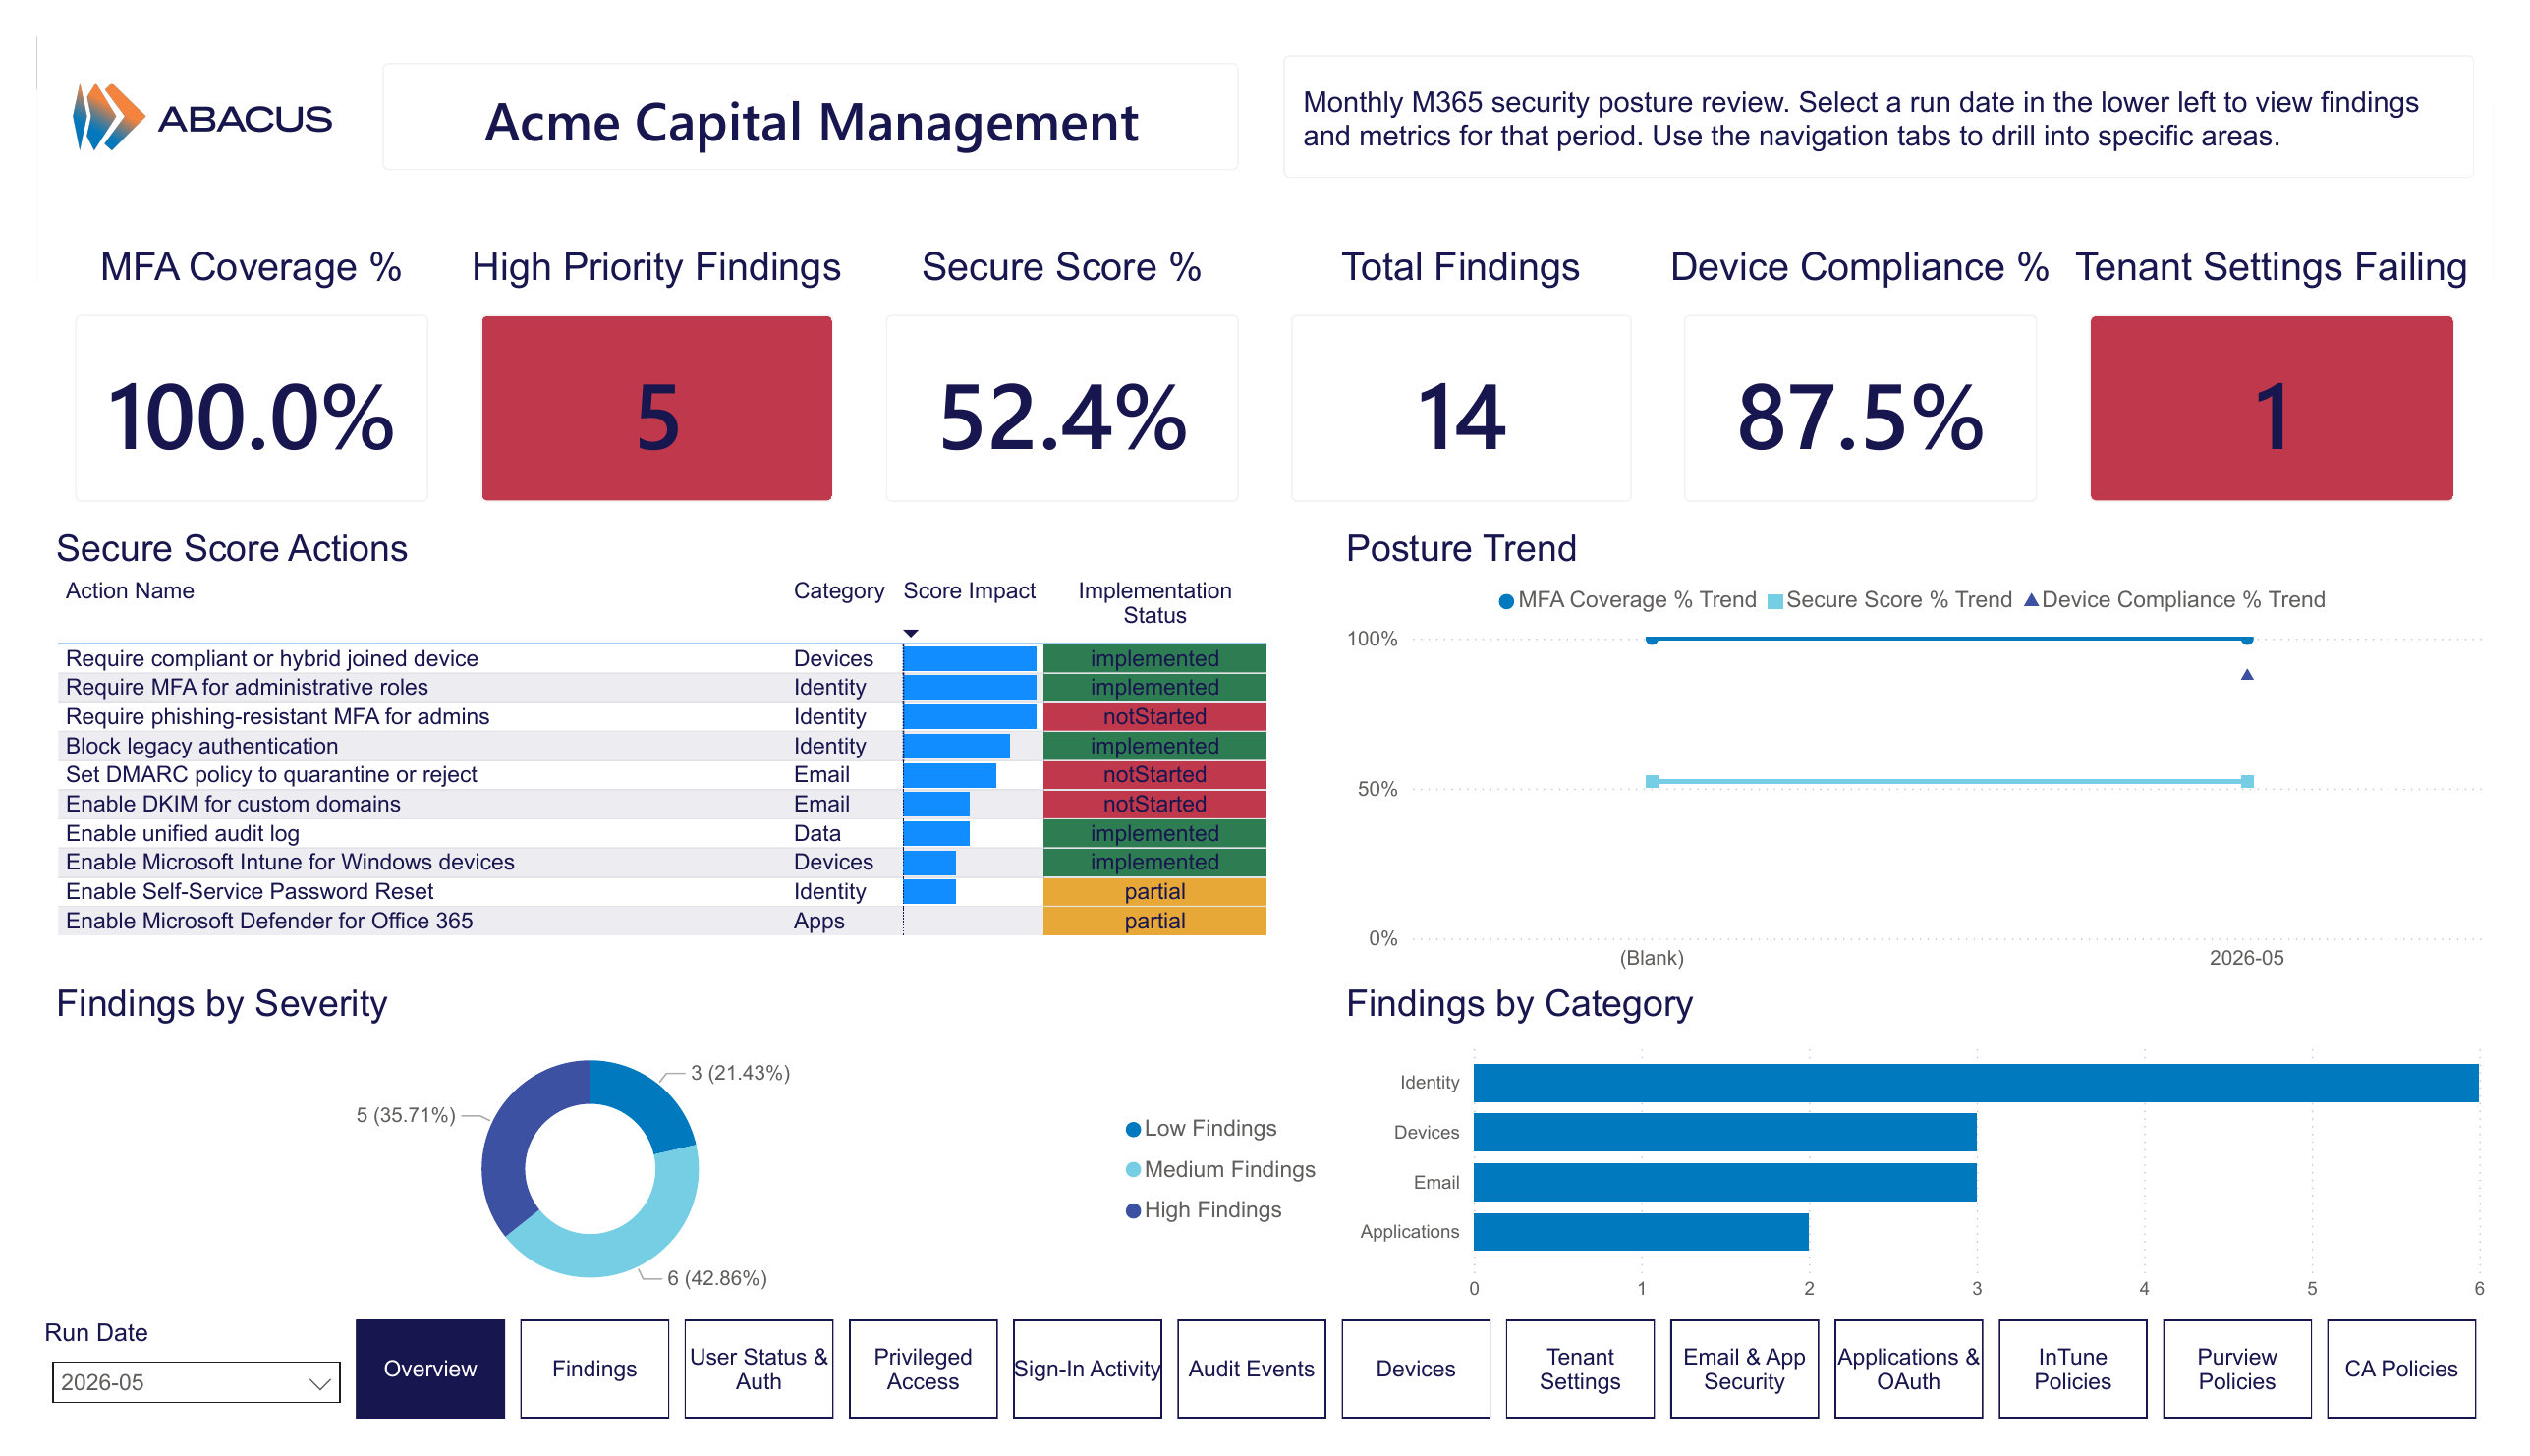Click the Abacus logo
The image size is (2530, 1456).
pyautogui.click(x=202, y=117)
